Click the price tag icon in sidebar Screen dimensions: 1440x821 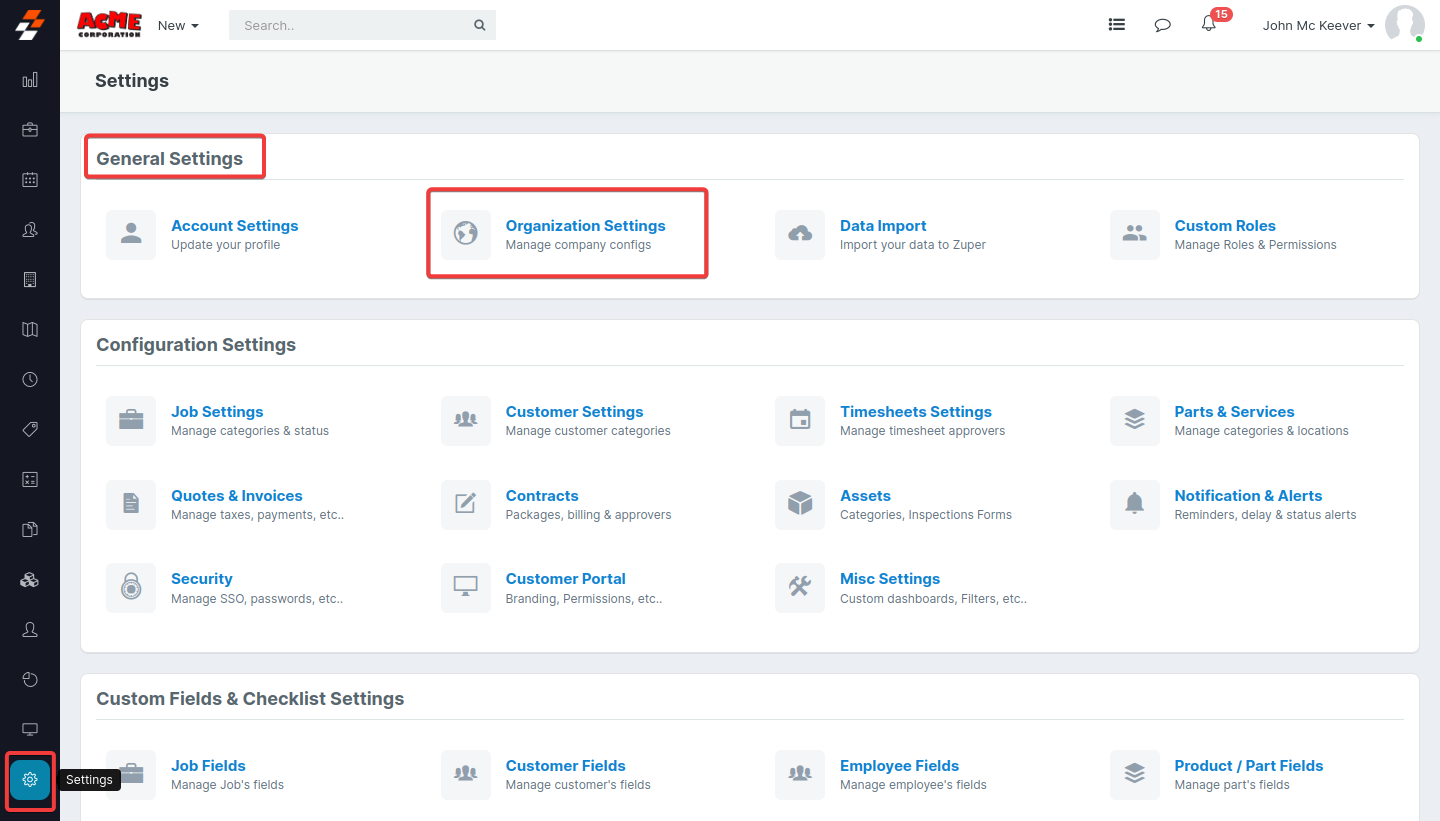[30, 430]
